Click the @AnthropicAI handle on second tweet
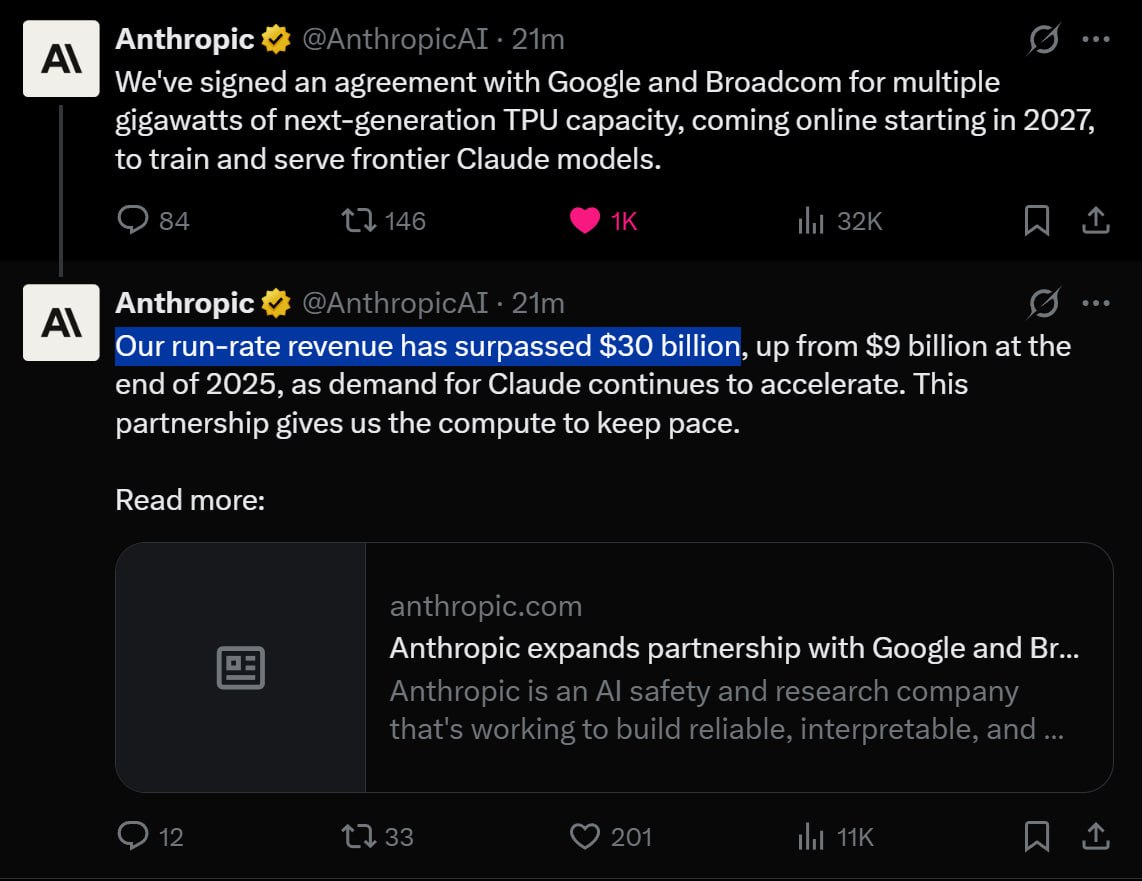The width and height of the screenshot is (1142, 881). [x=395, y=303]
